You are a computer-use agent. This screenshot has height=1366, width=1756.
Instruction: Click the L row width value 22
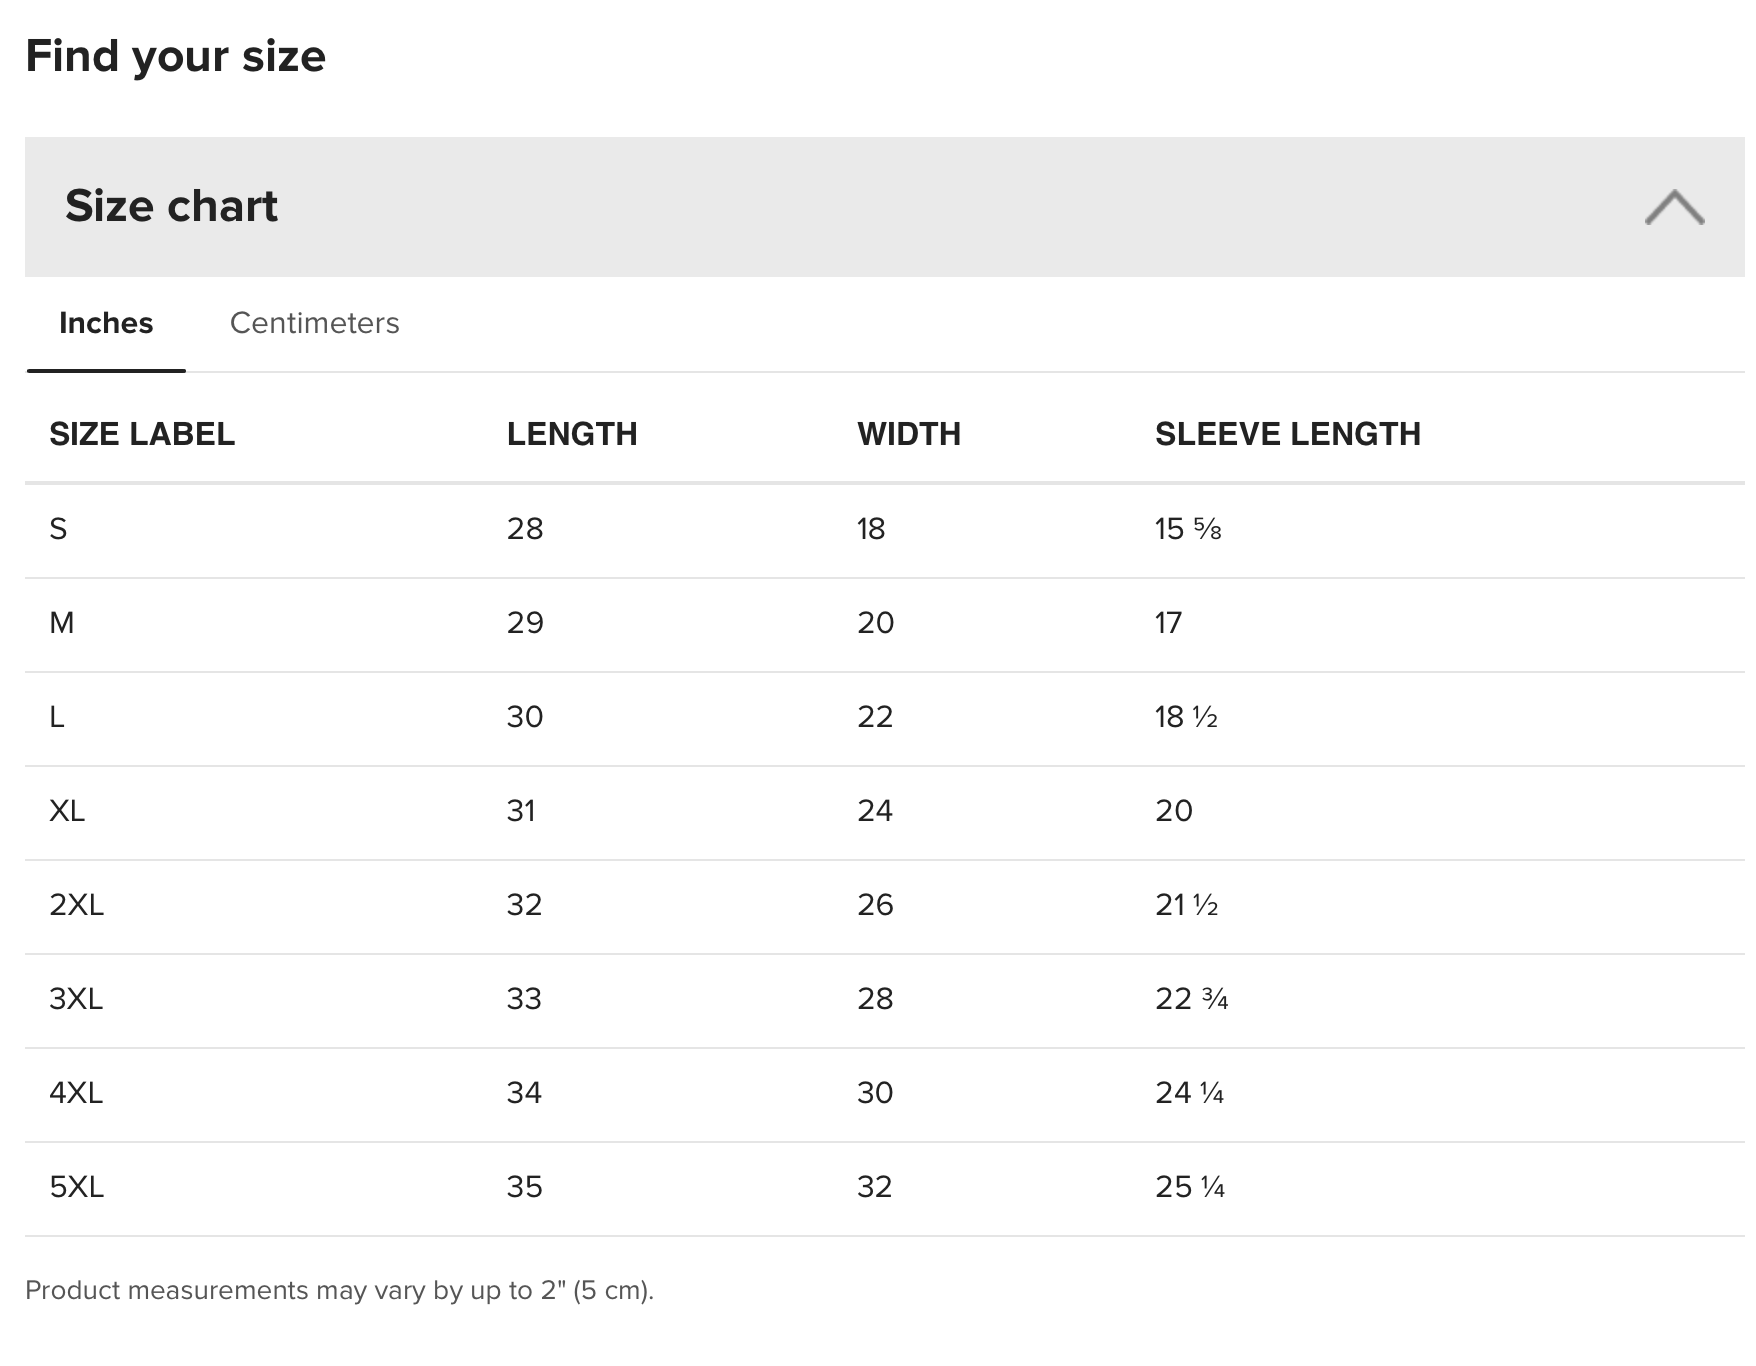[x=875, y=717]
